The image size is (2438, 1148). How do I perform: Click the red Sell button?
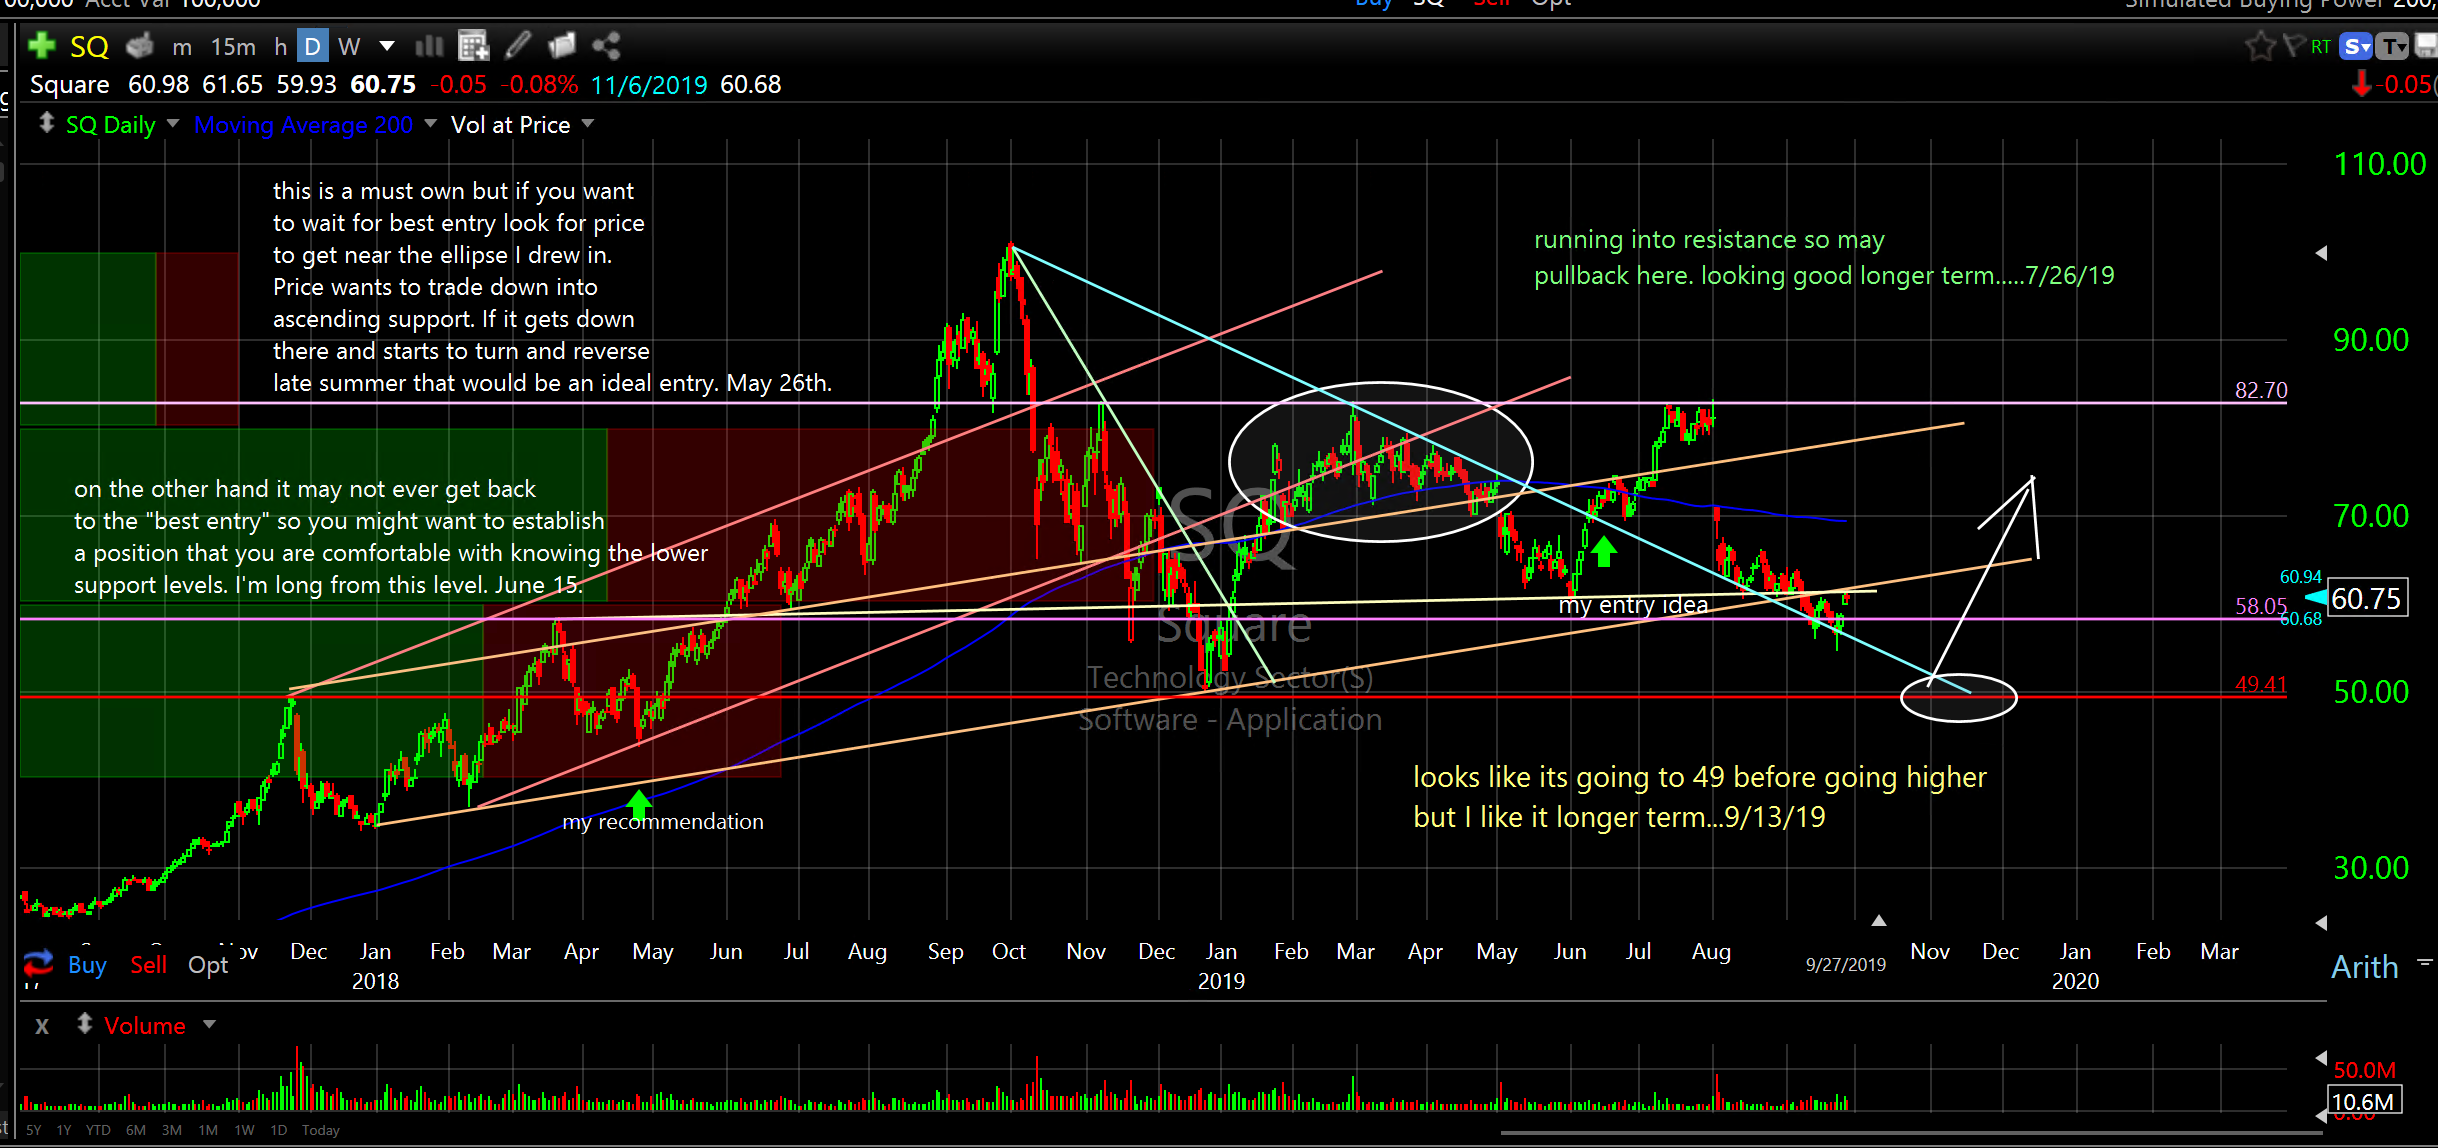point(148,965)
